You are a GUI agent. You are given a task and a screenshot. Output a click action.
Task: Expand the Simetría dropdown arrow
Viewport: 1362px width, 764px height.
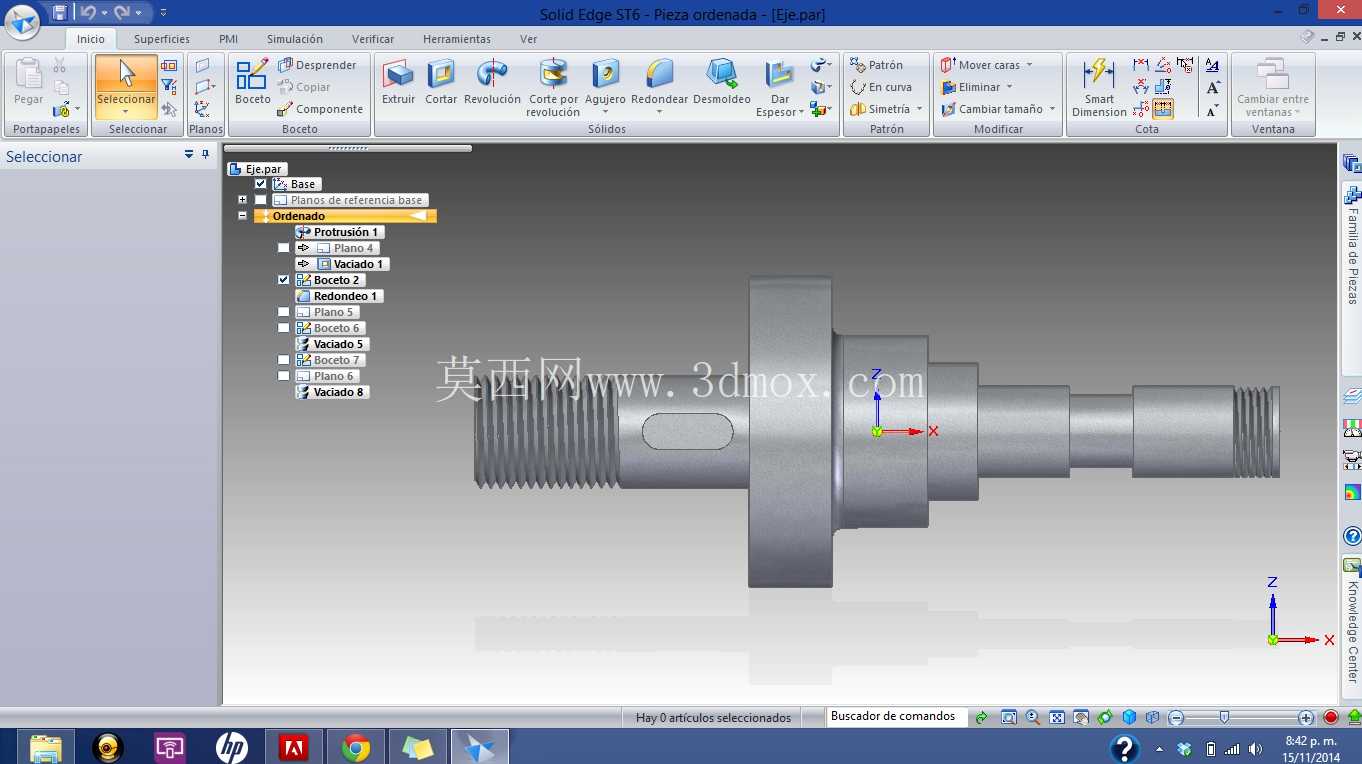coord(919,109)
